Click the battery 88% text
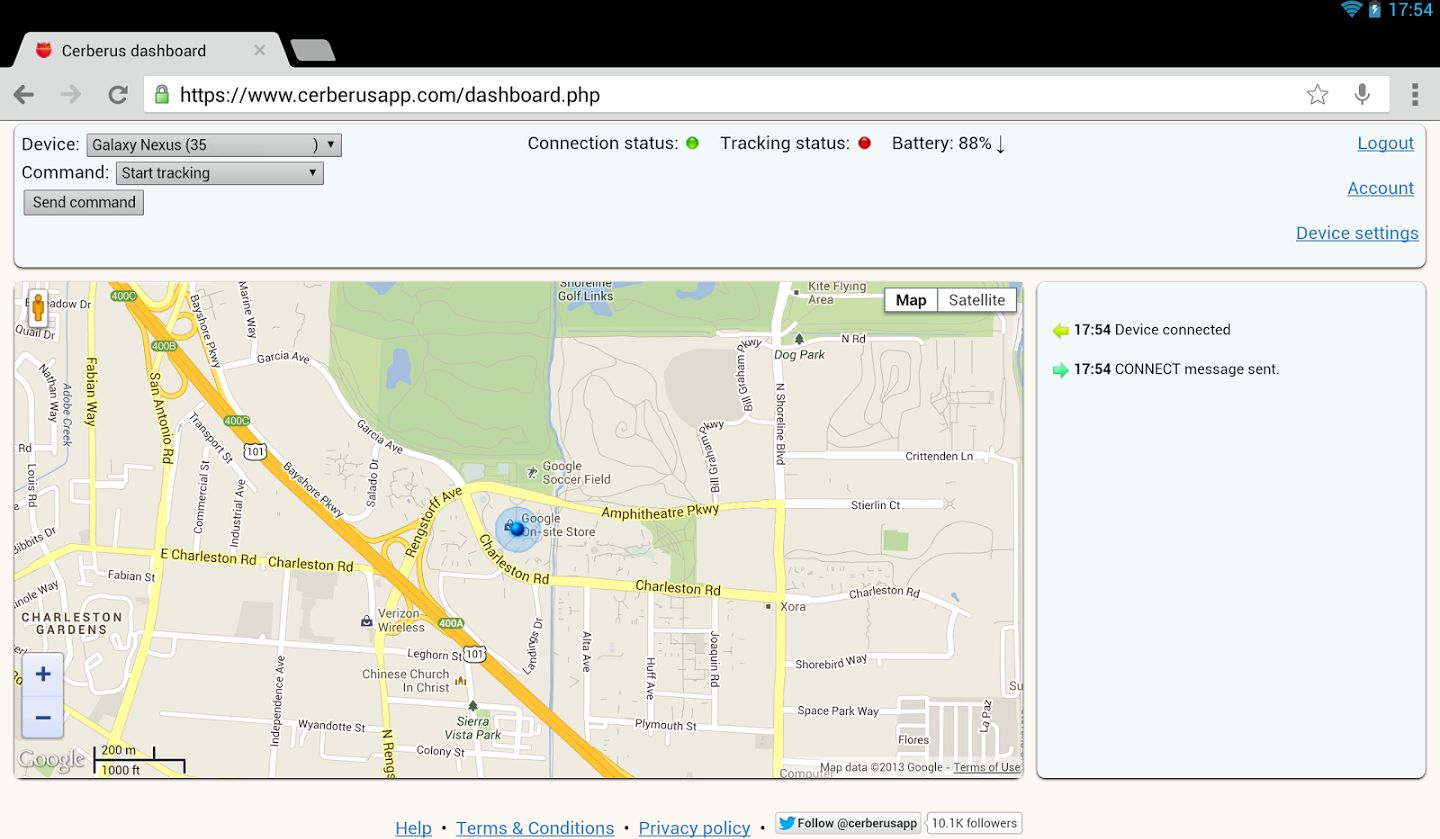The image size is (1440, 839). [x=942, y=143]
